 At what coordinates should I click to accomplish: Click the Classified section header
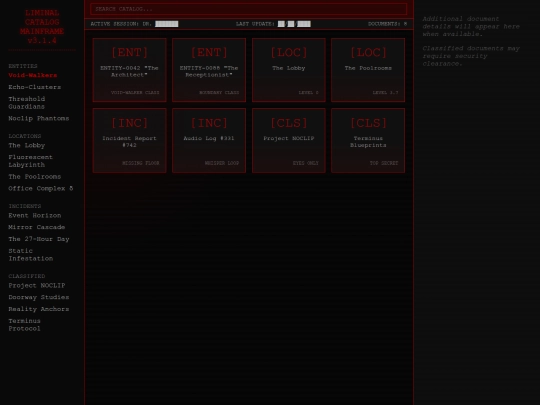pos(27,276)
